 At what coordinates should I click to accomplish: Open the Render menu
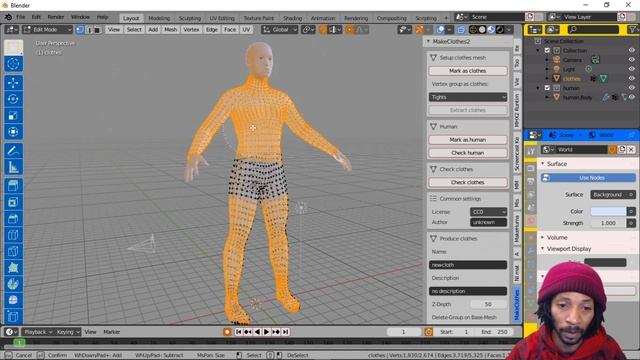click(x=56, y=17)
